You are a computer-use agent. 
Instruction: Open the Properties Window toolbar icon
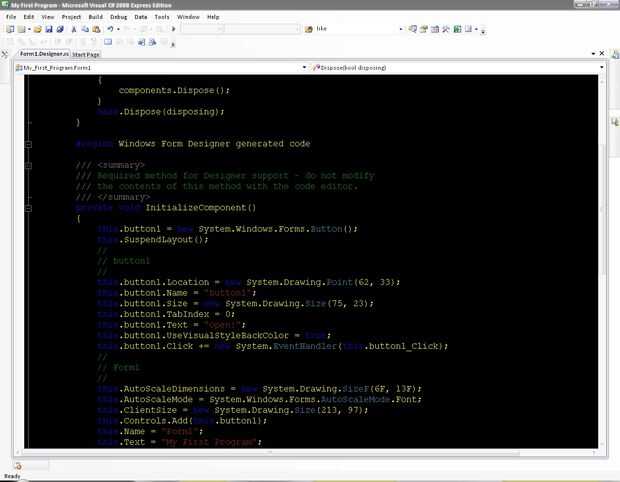click(424, 29)
